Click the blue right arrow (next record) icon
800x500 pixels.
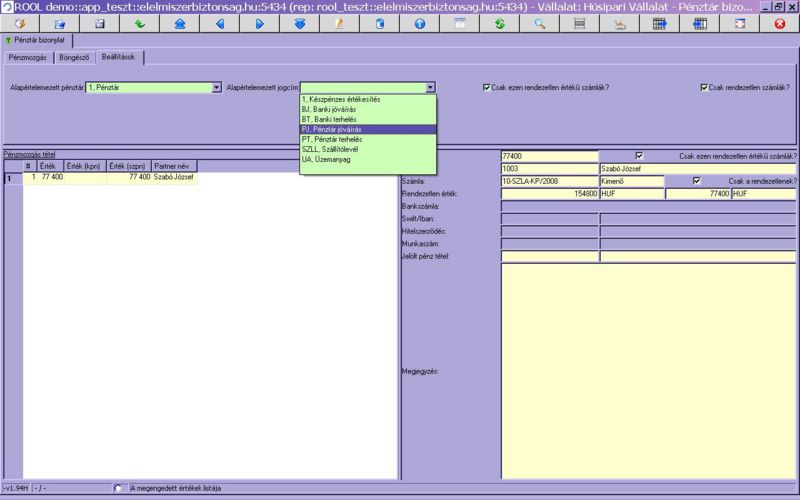(x=259, y=22)
